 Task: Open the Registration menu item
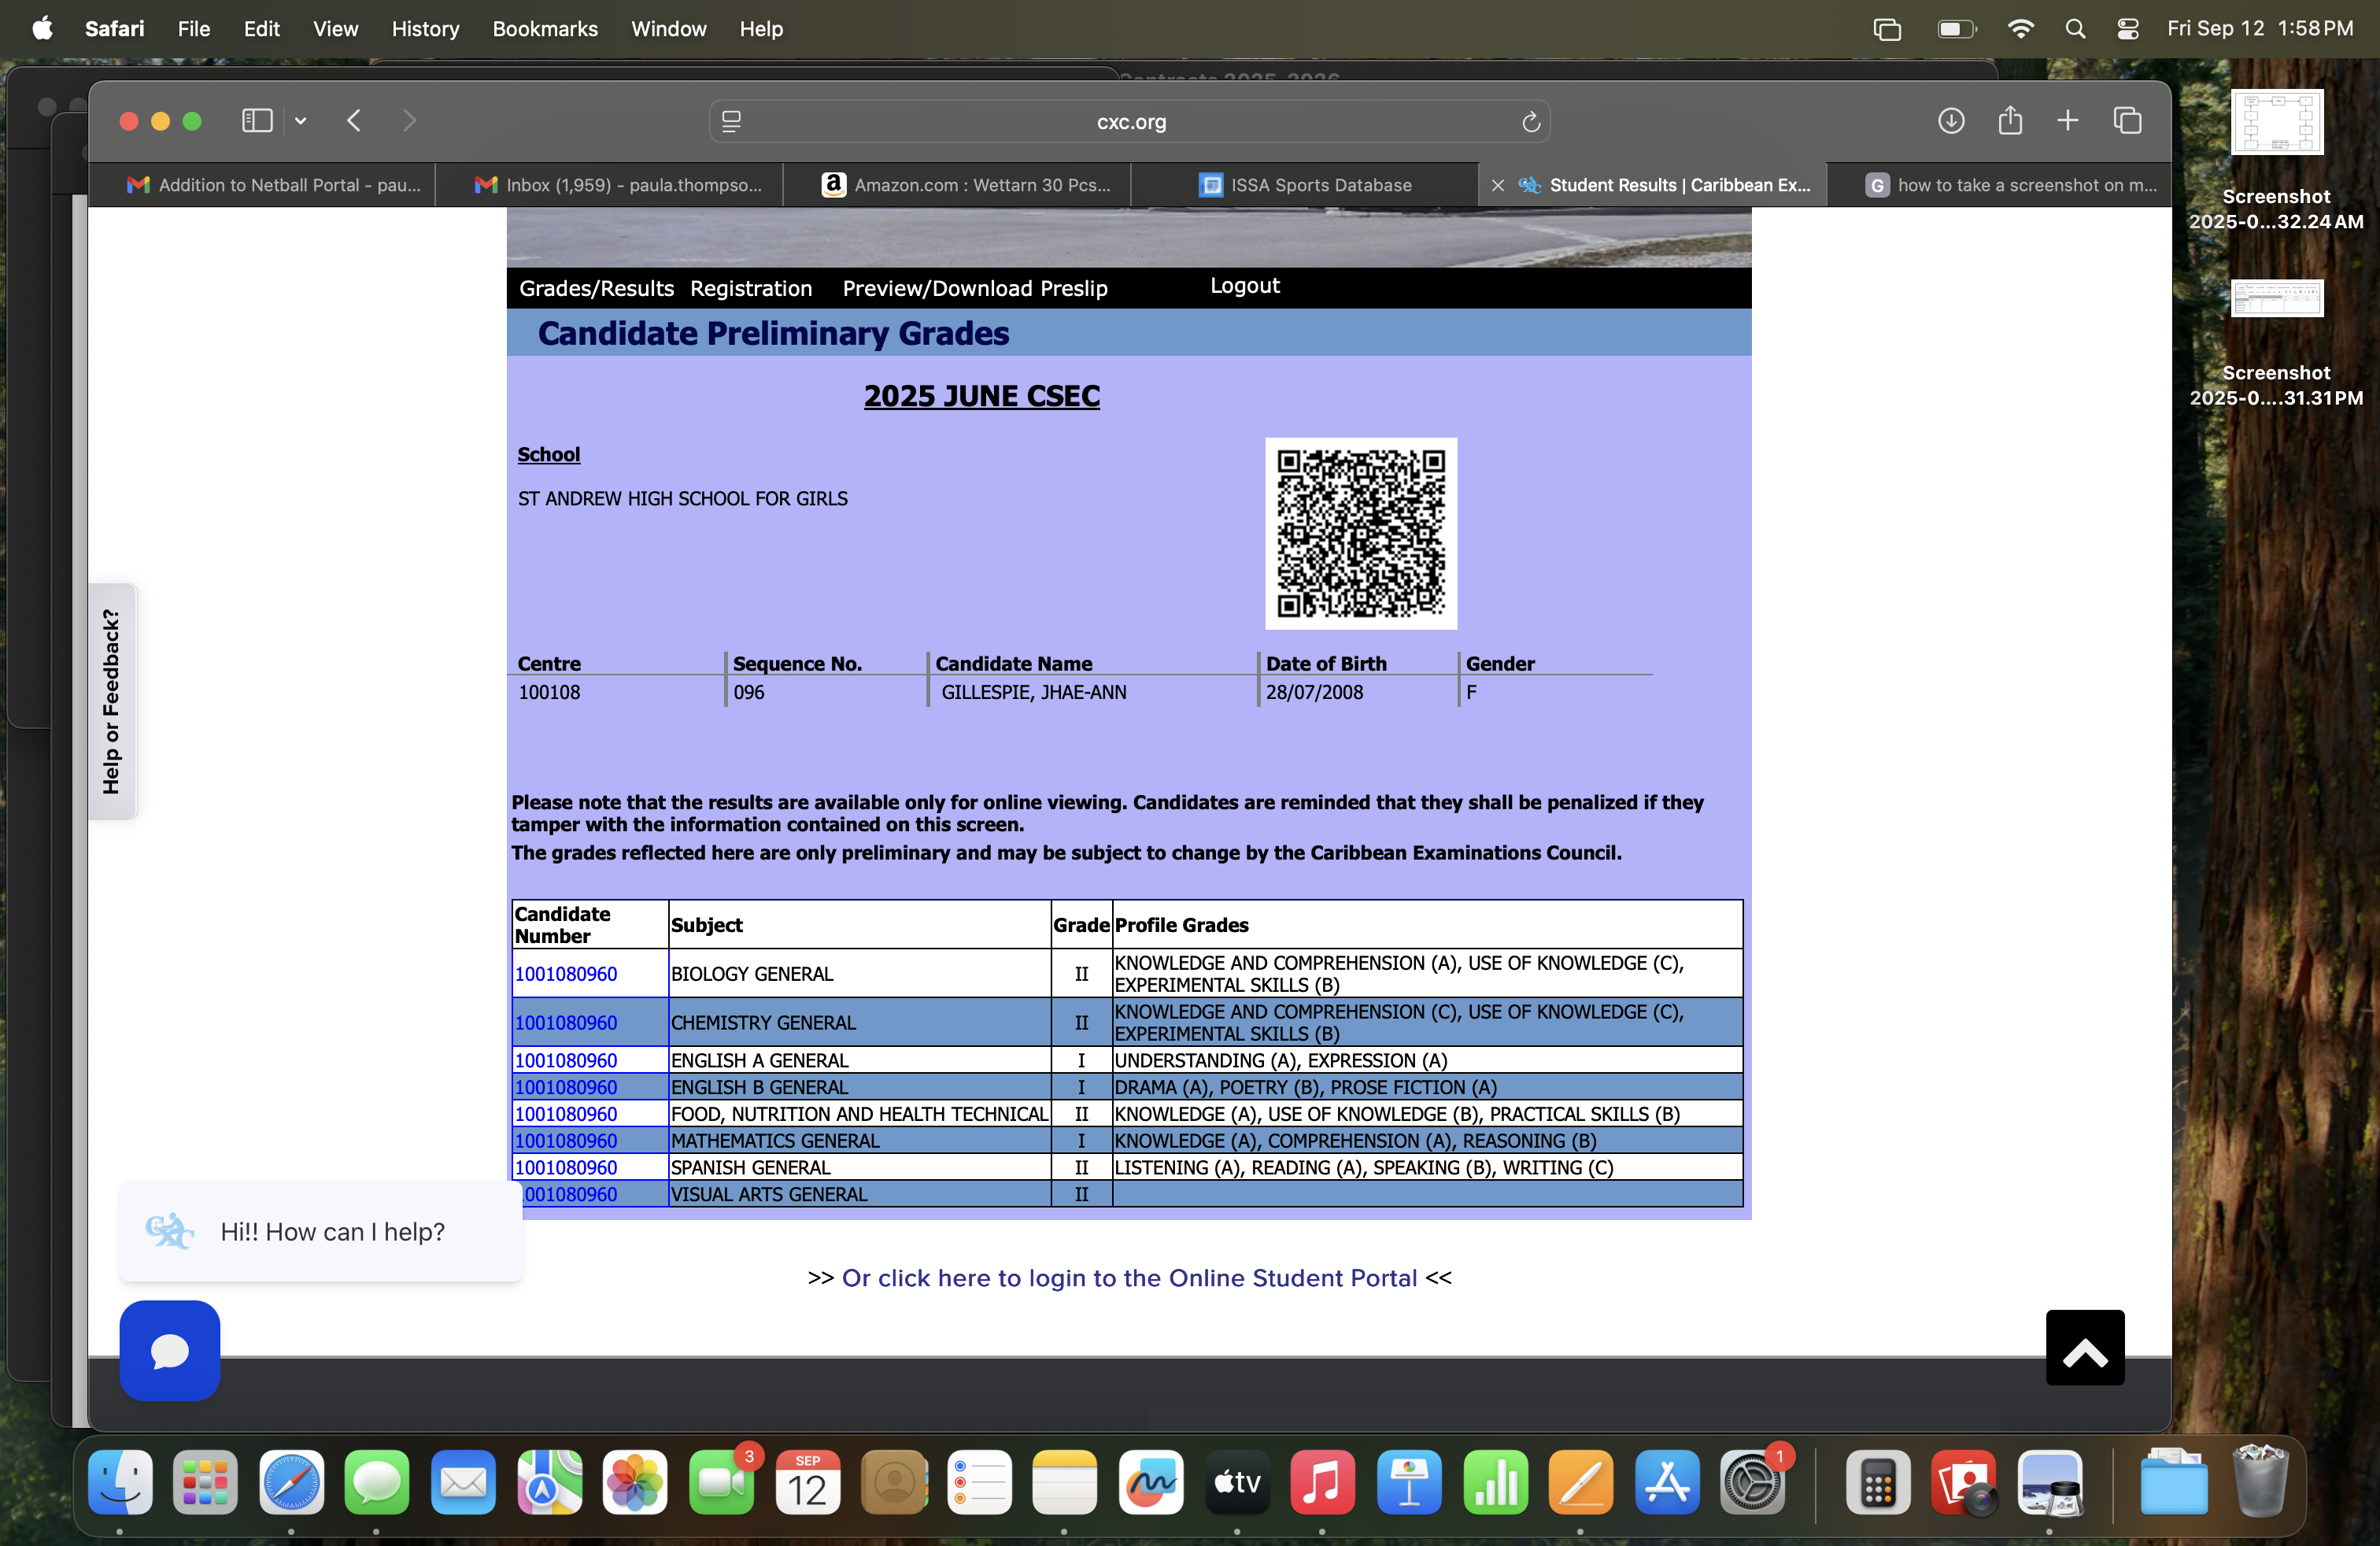tap(751, 288)
